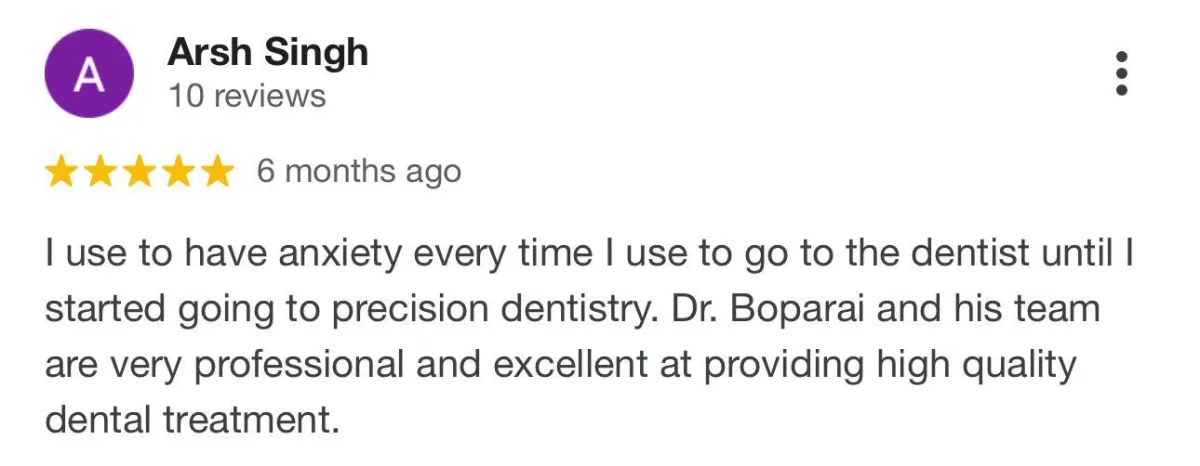Click the "10 reviews" count text

247,96
